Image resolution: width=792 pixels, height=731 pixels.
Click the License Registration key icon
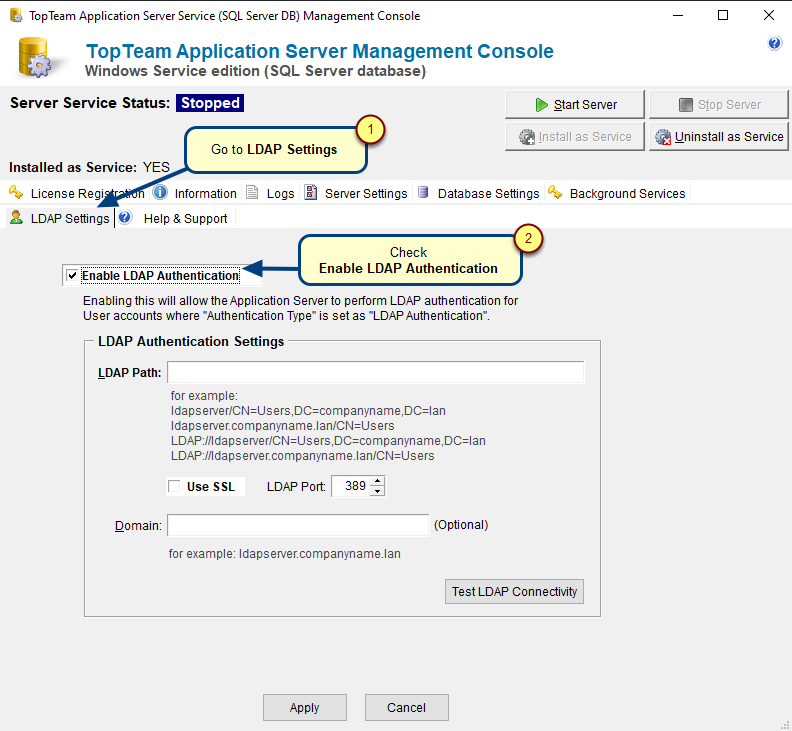[x=16, y=192]
